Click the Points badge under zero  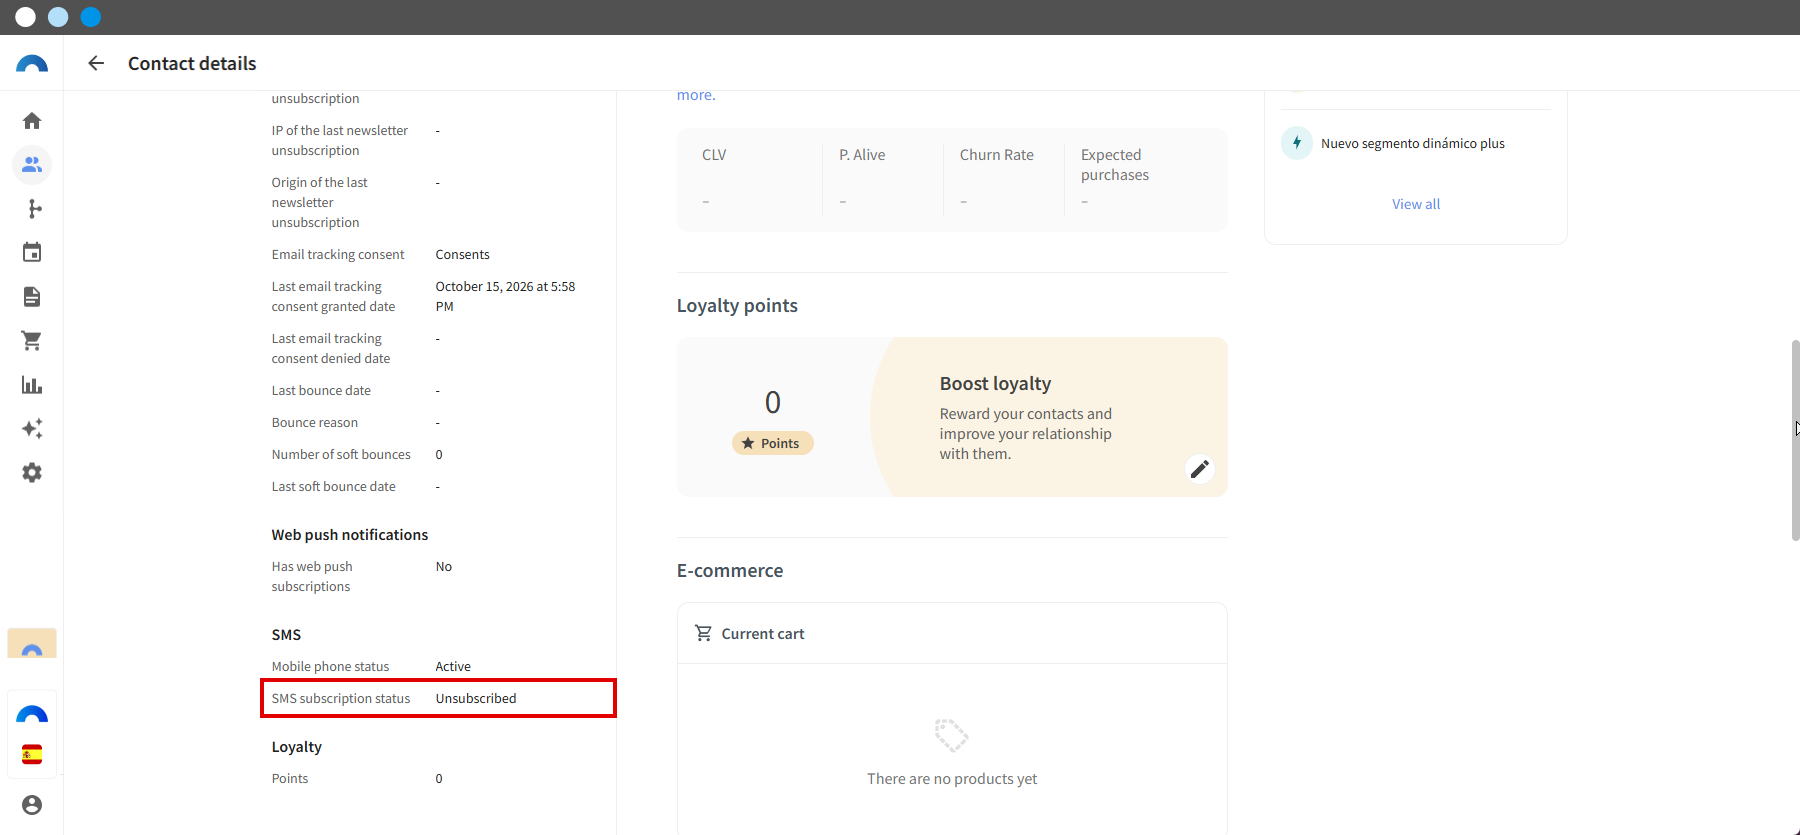tap(773, 443)
